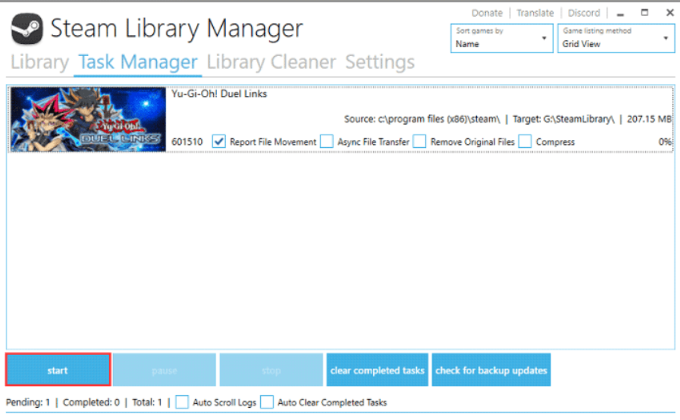The height and width of the screenshot is (420, 680).
Task: Click the stop button
Action: click(x=271, y=370)
